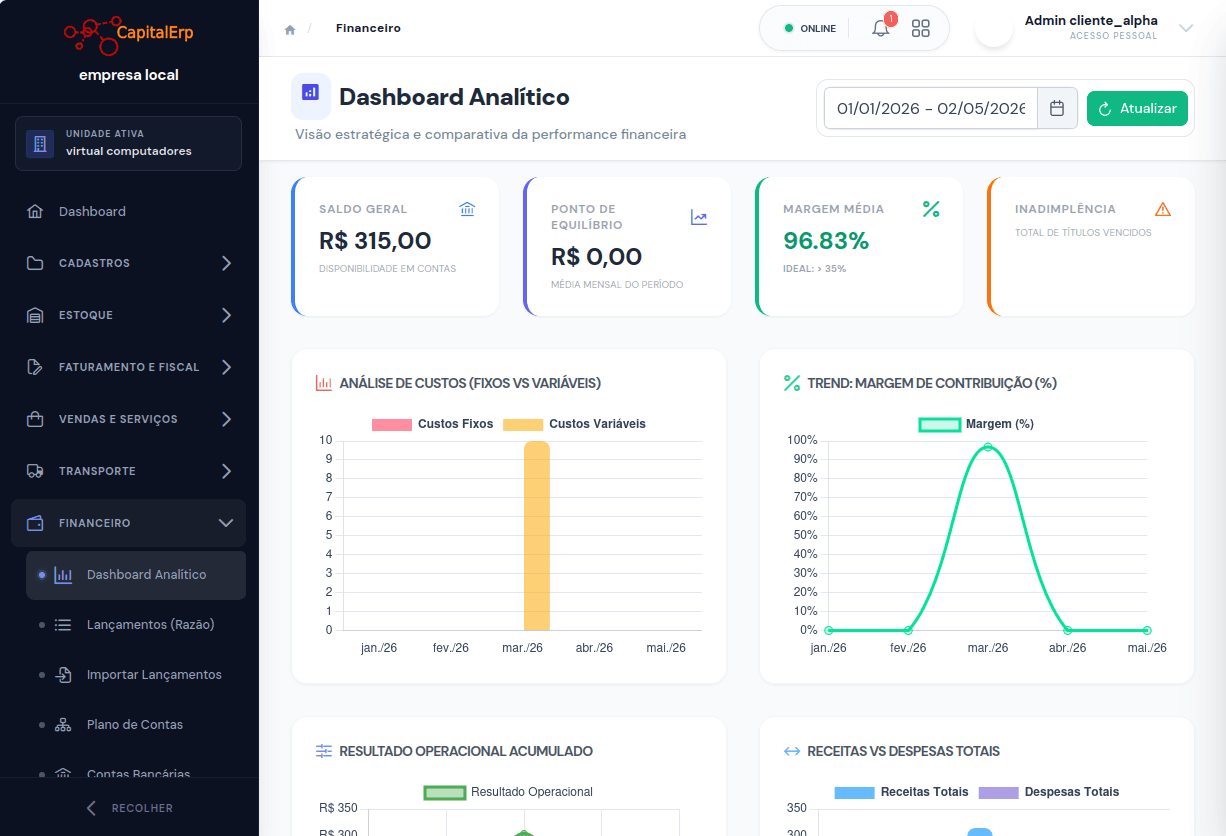Expand the Transporte menu chevron
The image size is (1226, 836).
(x=226, y=471)
